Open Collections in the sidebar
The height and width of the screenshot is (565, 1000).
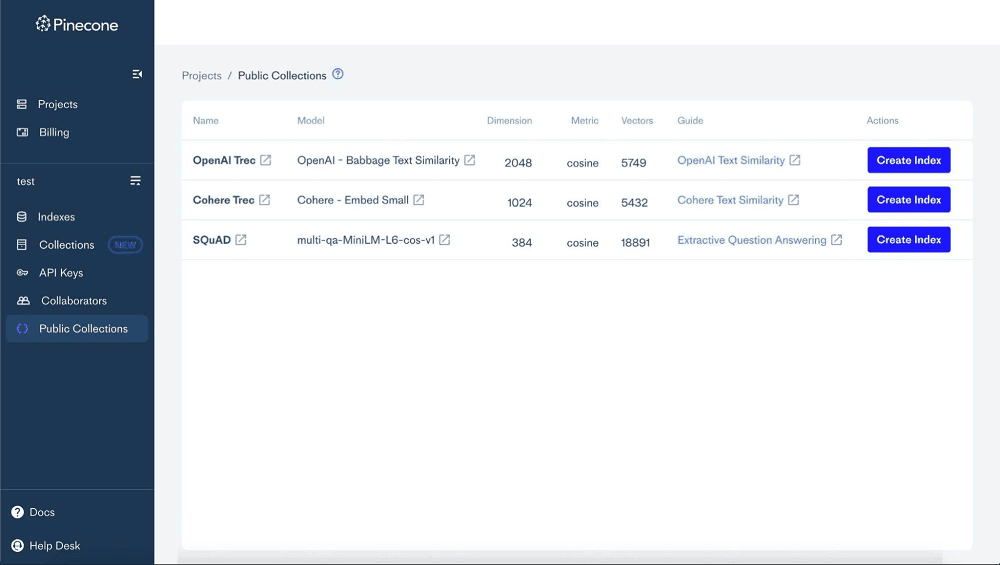[66, 245]
